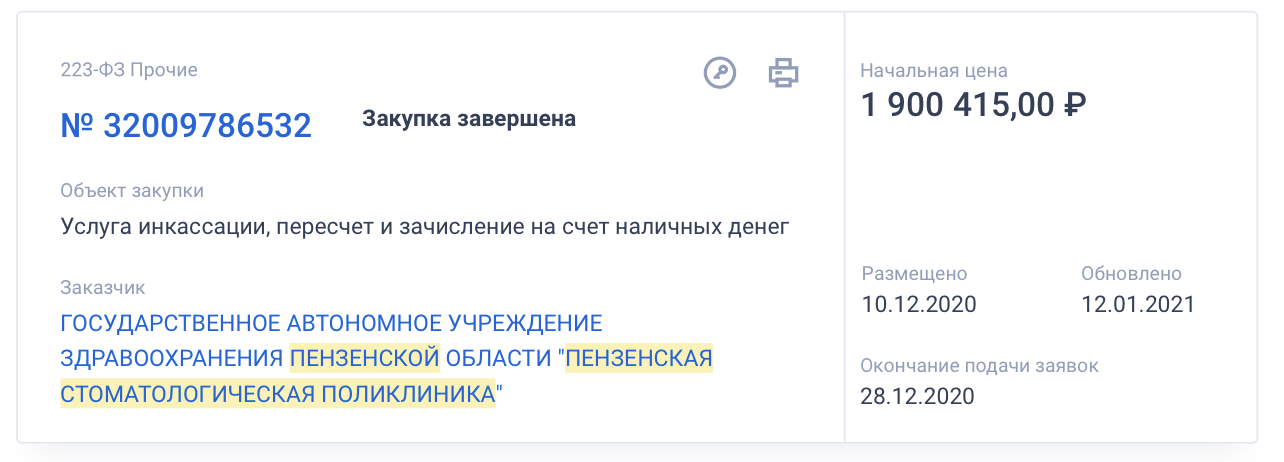Click the Начальная цена label
The height and width of the screenshot is (462, 1284).
[934, 71]
